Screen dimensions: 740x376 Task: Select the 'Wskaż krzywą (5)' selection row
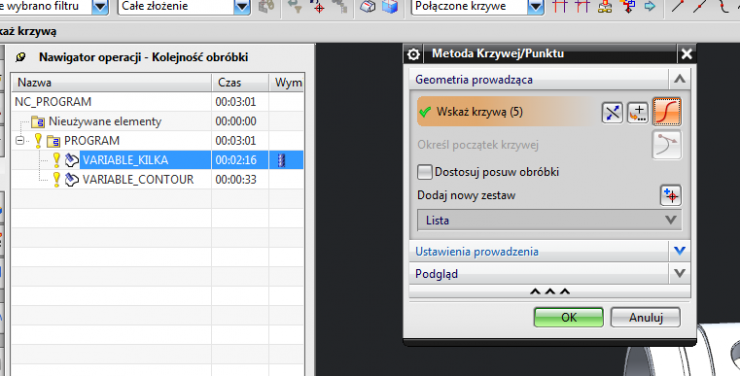pyautogui.click(x=507, y=112)
